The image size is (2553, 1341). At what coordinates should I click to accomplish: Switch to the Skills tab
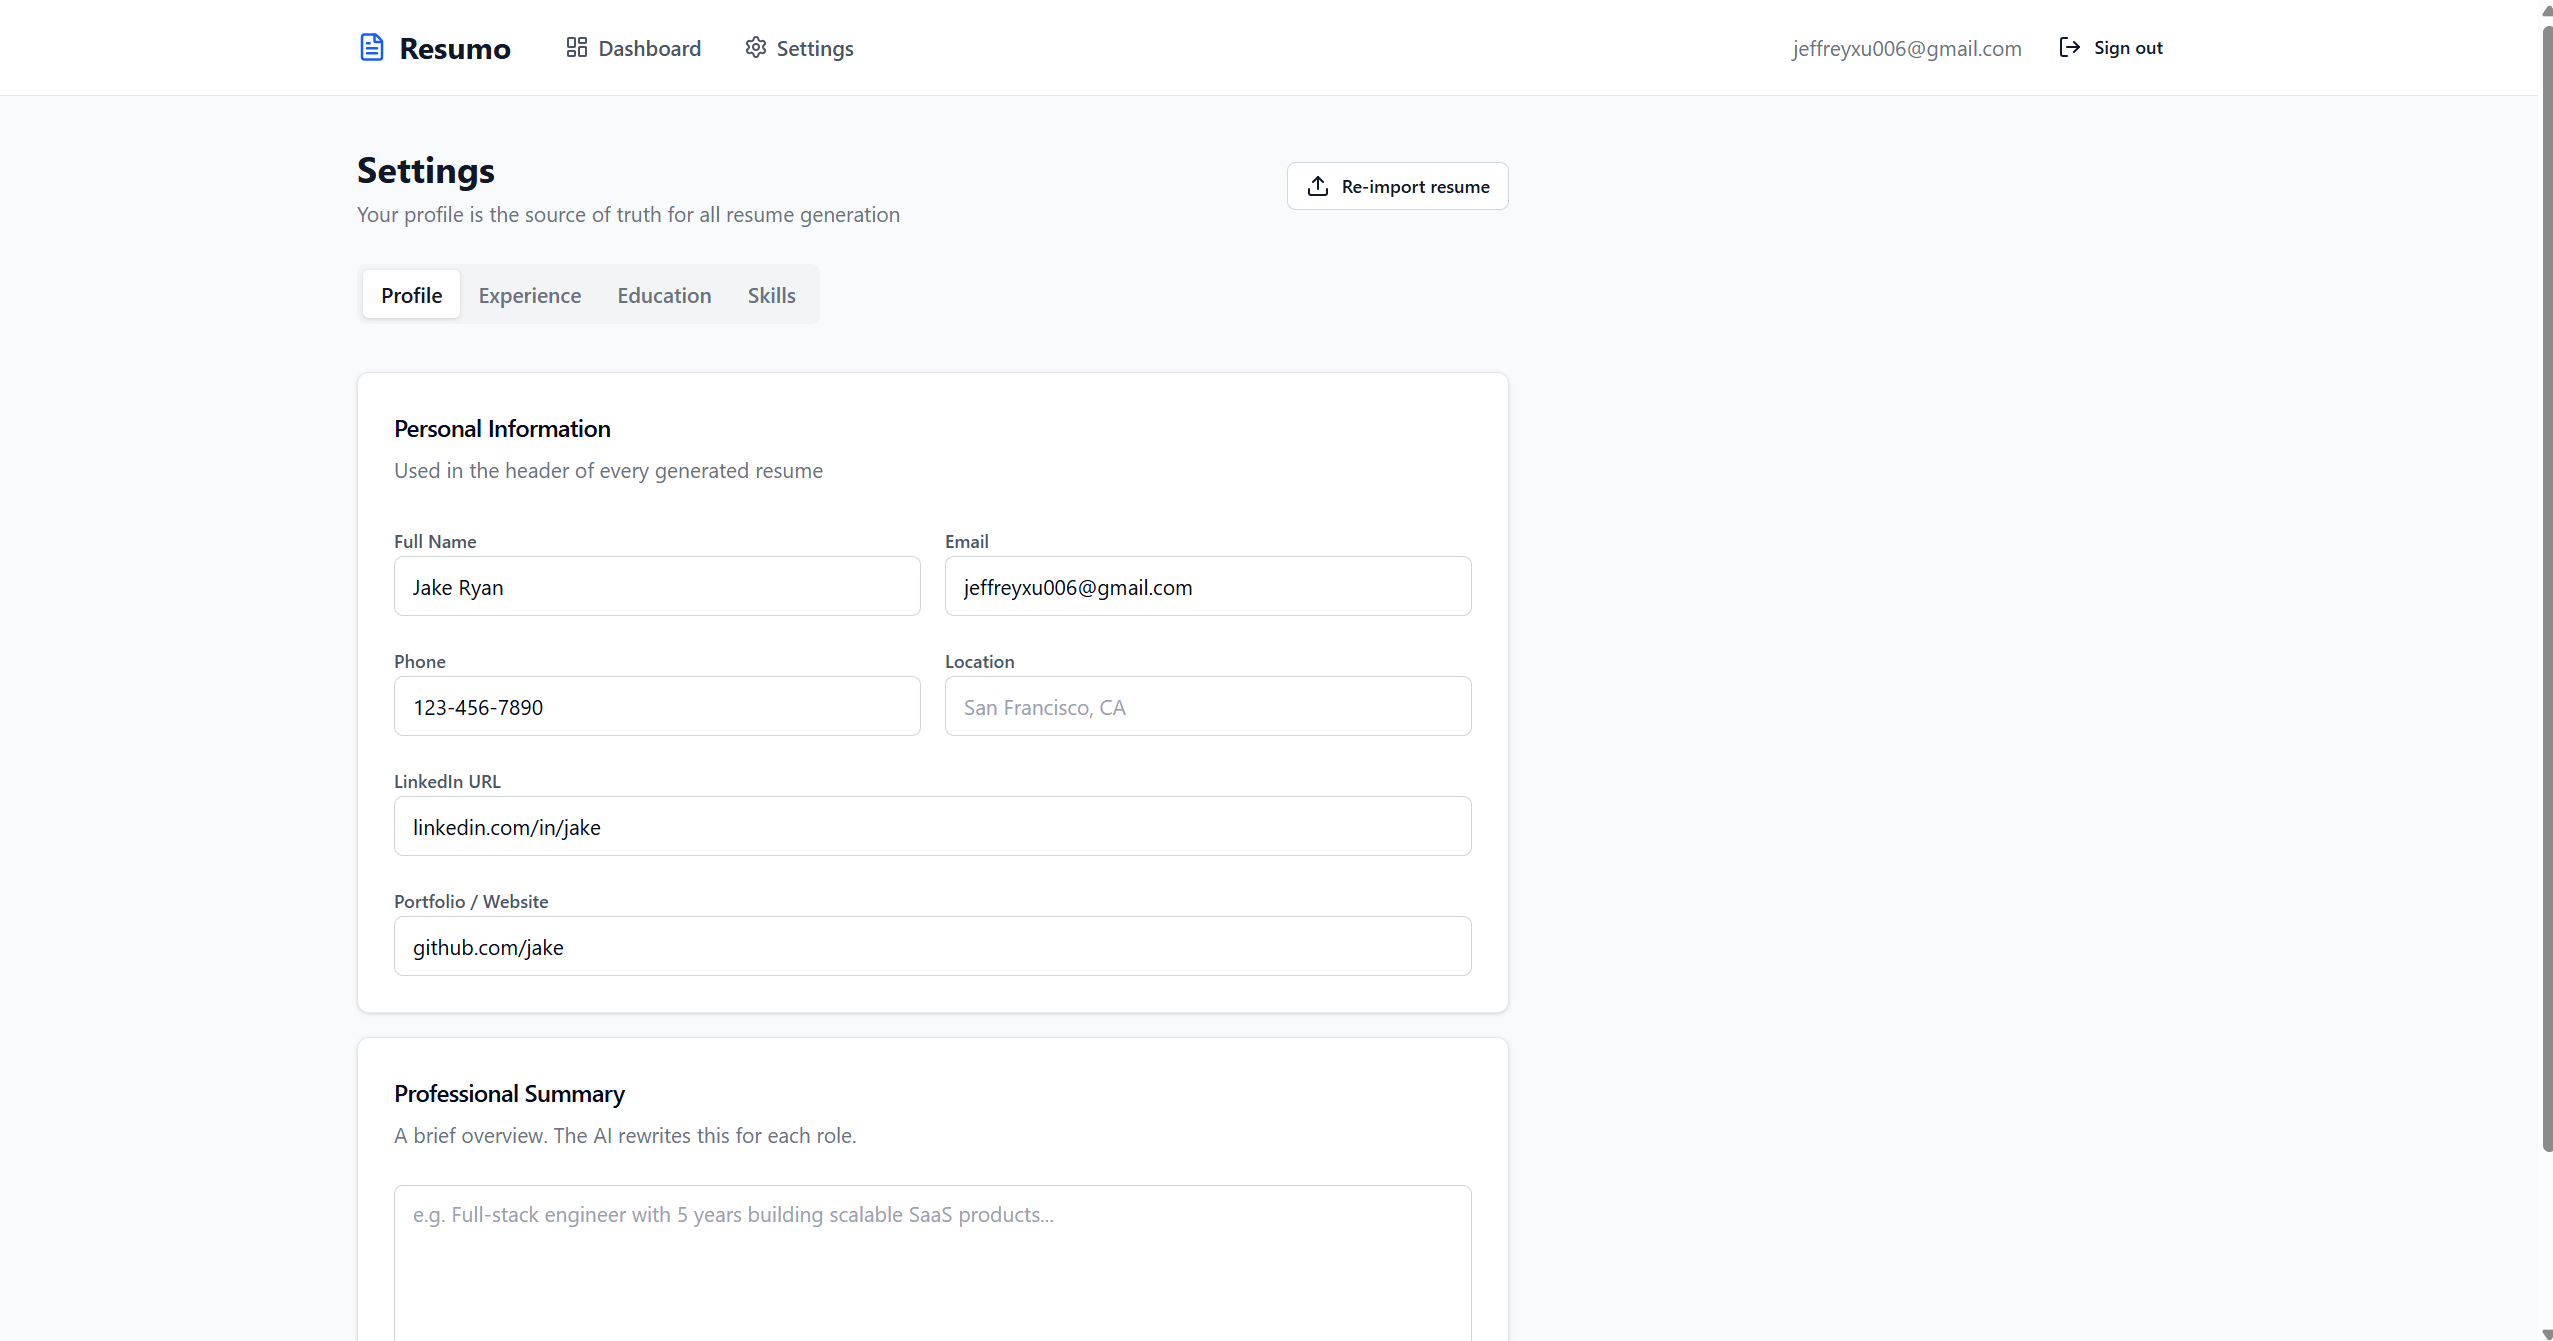771,295
